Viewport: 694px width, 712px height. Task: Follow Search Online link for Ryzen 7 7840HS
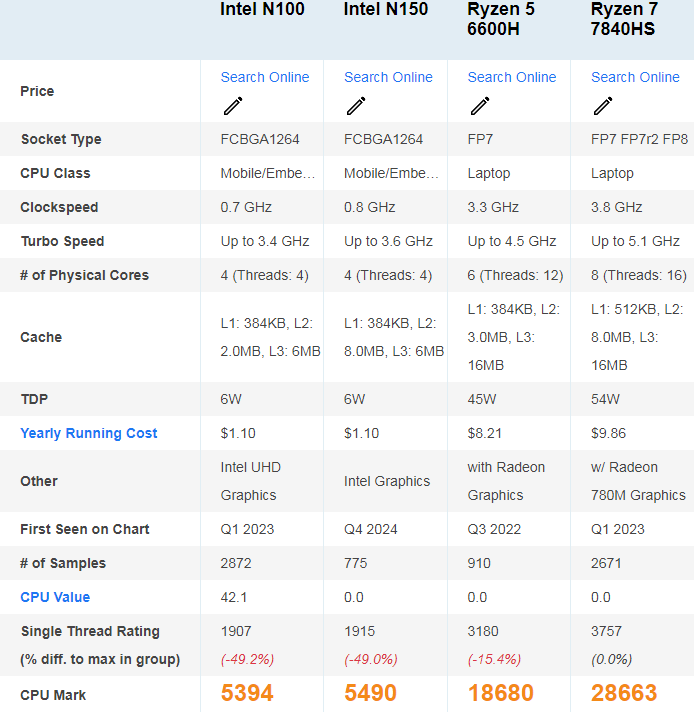(x=635, y=77)
